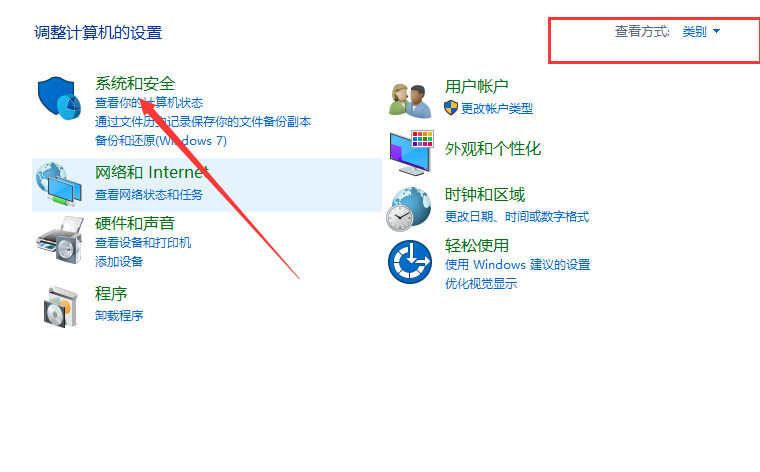Screen dimensions: 760x472
Task: Select 添加设备 link
Action: [x=119, y=262]
